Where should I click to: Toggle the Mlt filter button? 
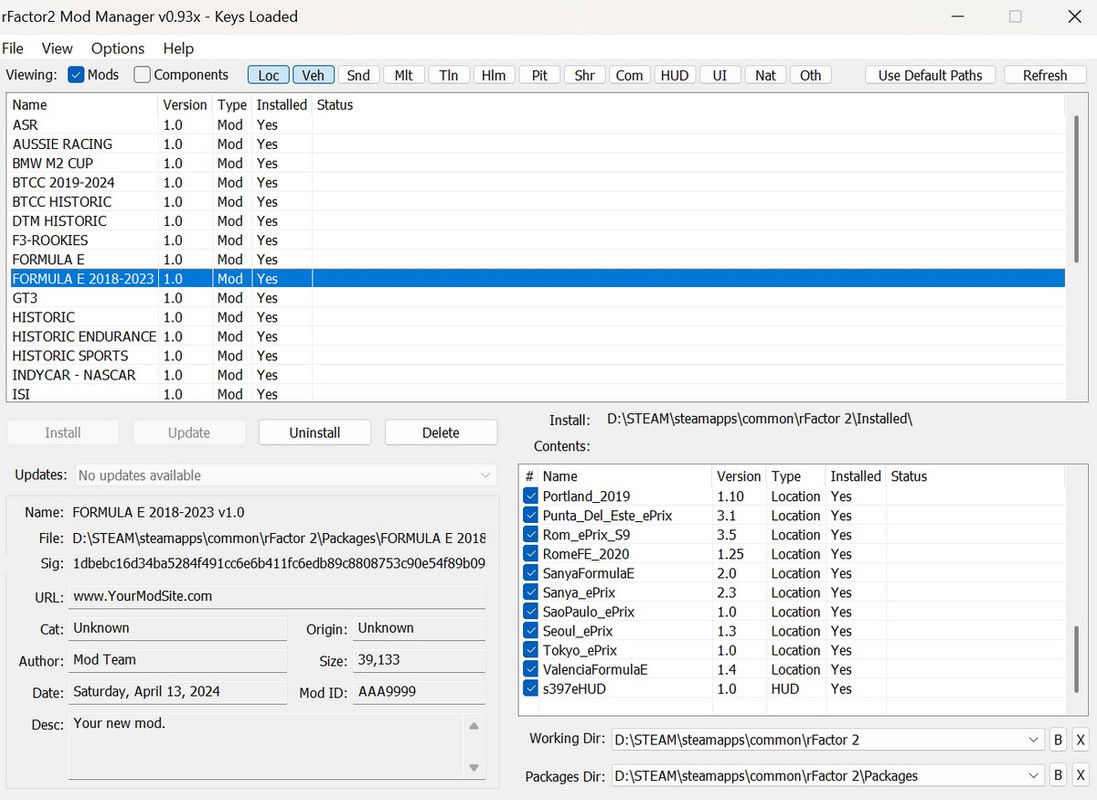pyautogui.click(x=404, y=76)
